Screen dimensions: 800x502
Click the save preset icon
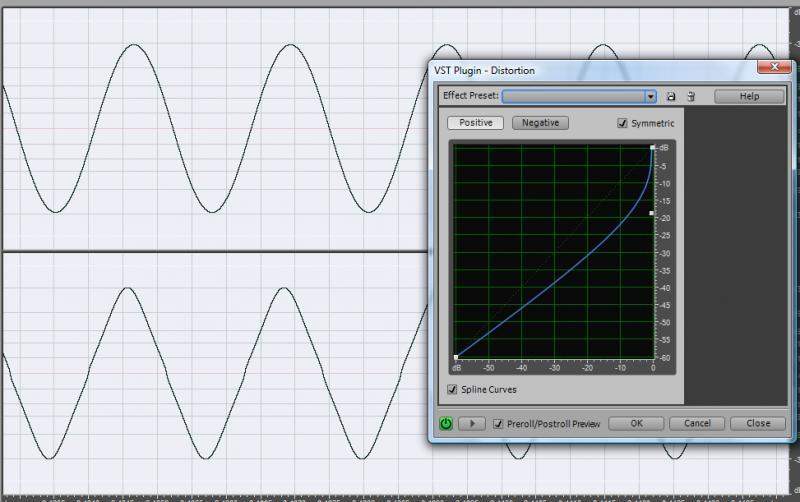coord(671,97)
